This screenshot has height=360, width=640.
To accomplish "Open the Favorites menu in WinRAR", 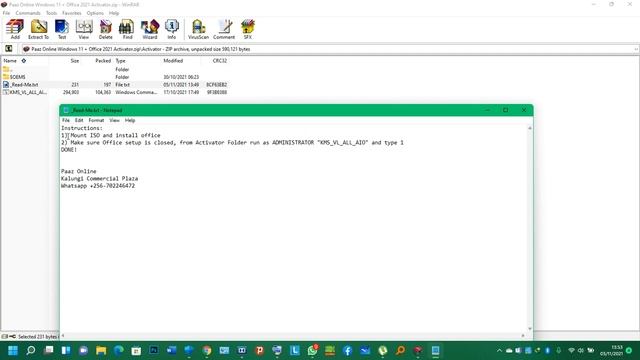I will coord(71,13).
